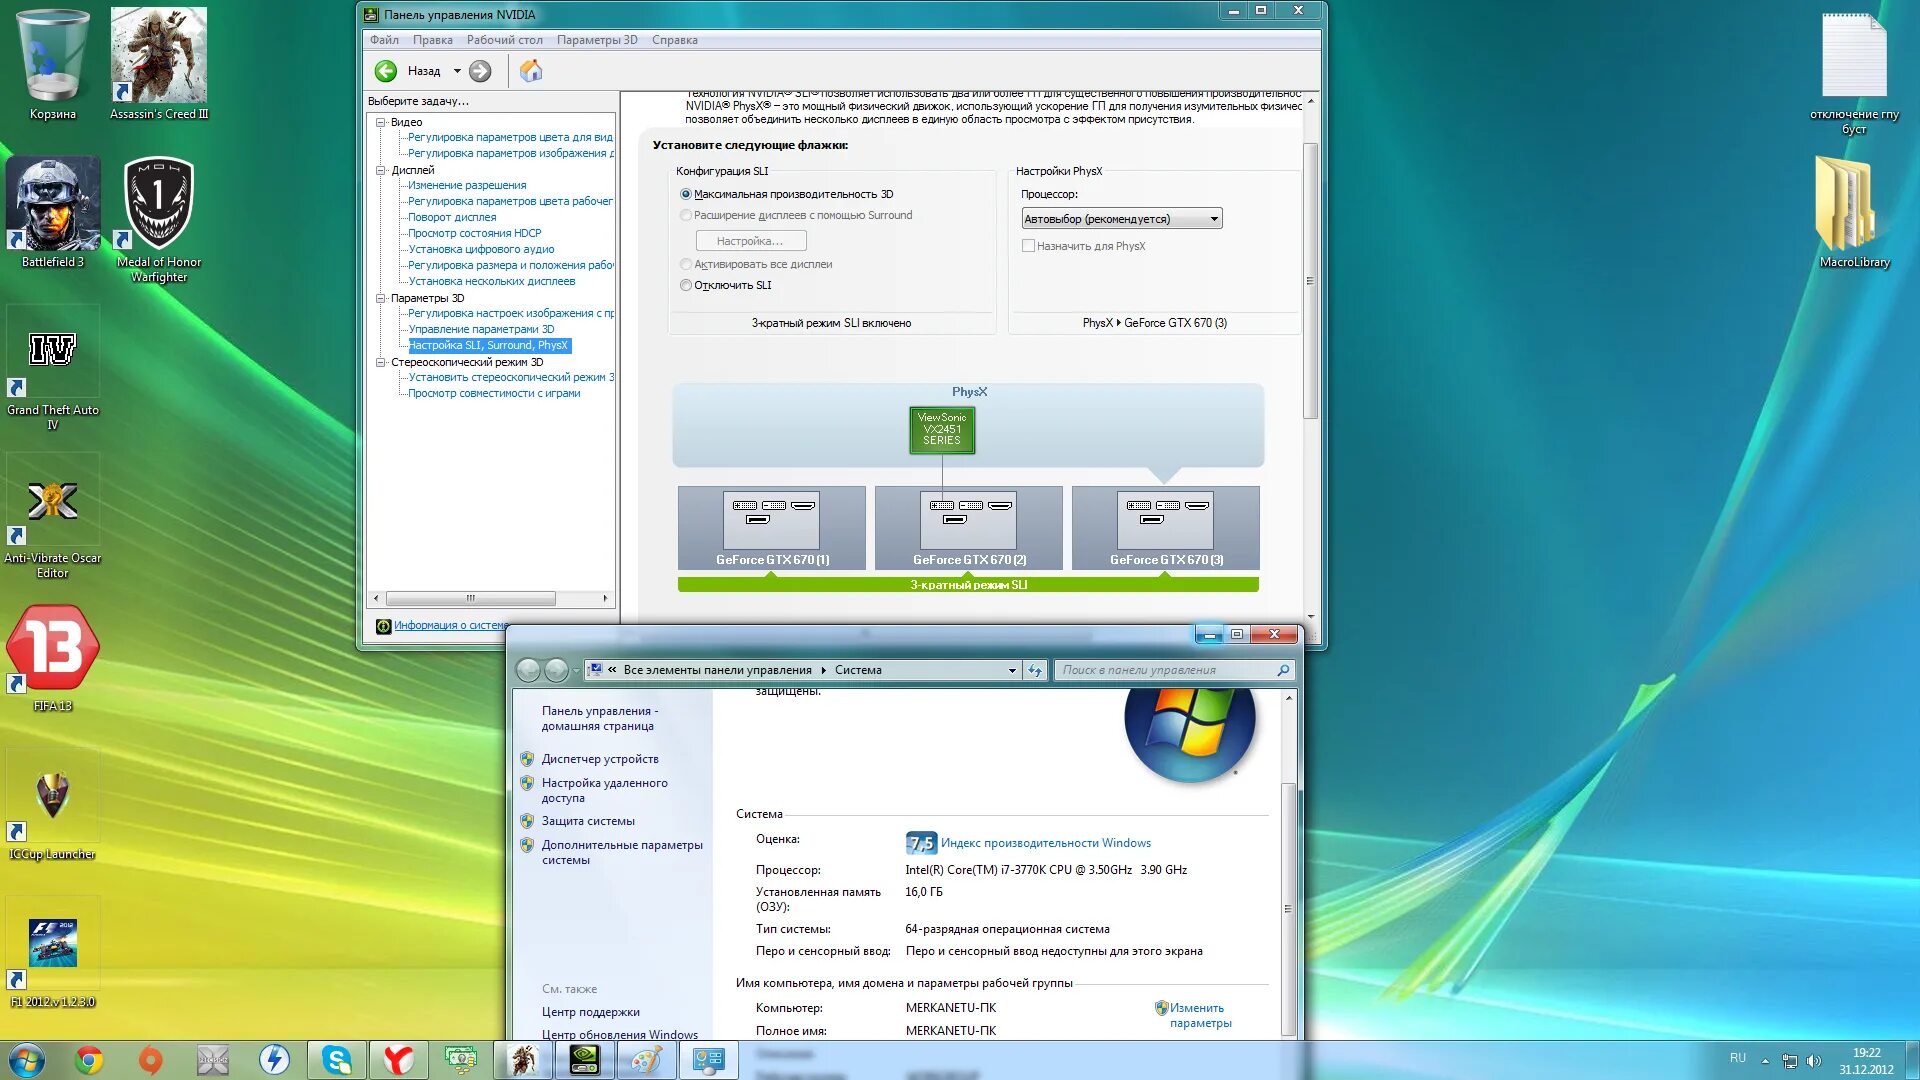Click the Home icon in NVIDIA toolbar
The image size is (1920, 1080).
click(531, 71)
